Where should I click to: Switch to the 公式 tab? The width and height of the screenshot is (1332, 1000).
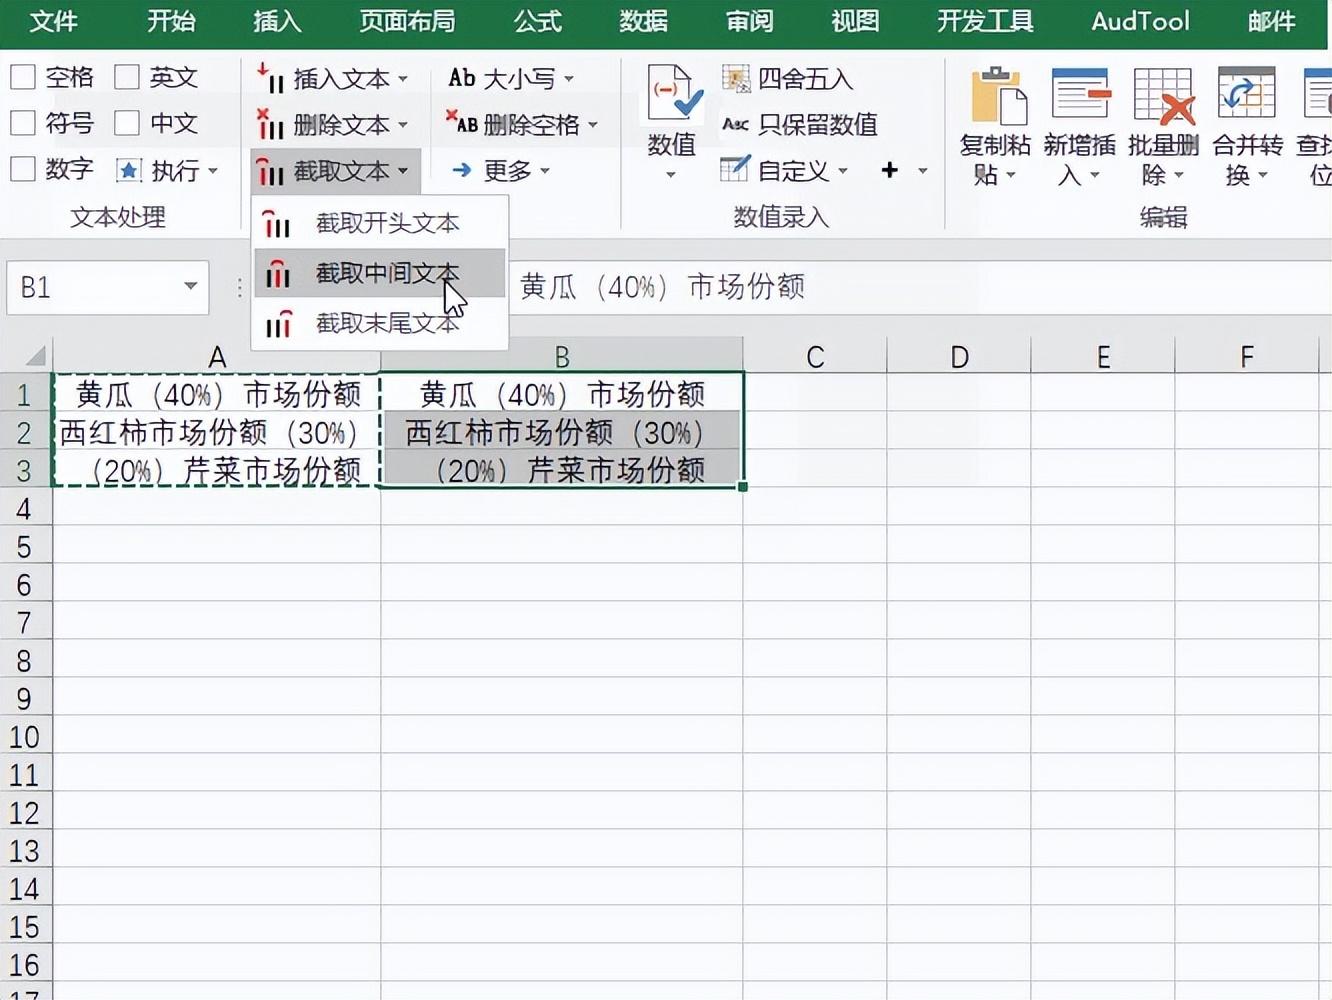click(x=538, y=21)
